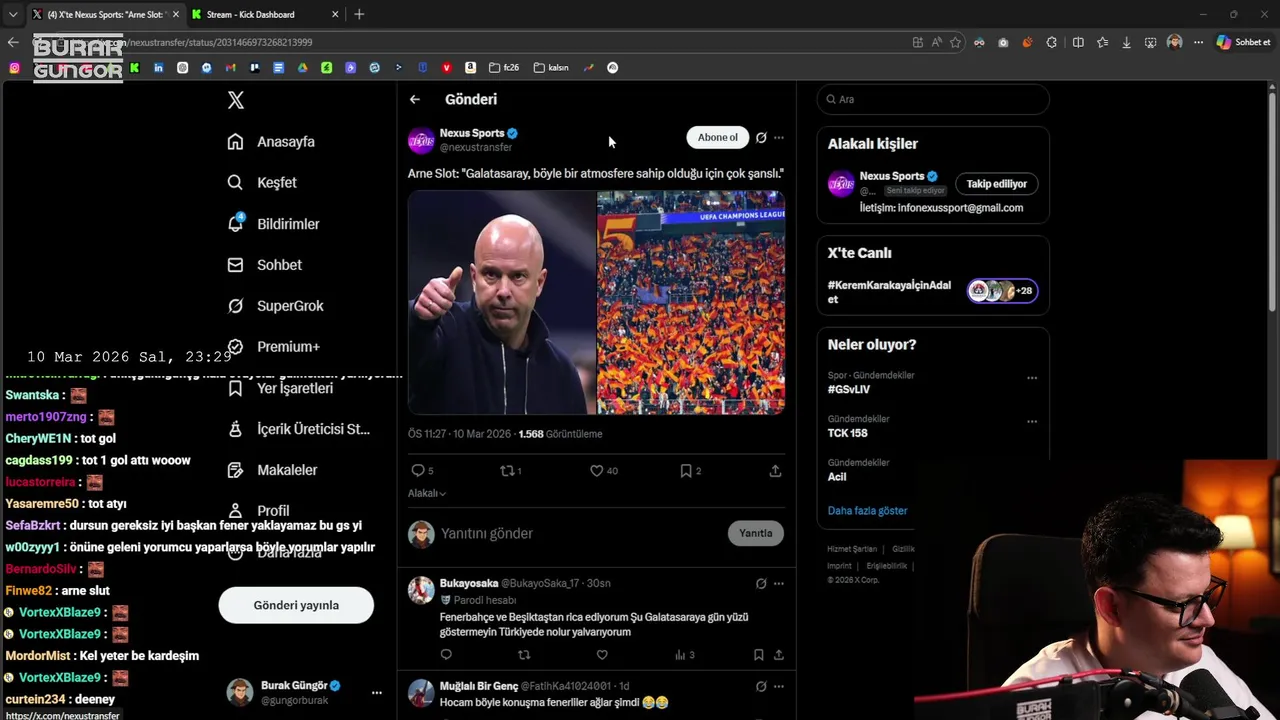
Task: Open SuperGrok in the sidebar
Action: click(x=275, y=306)
